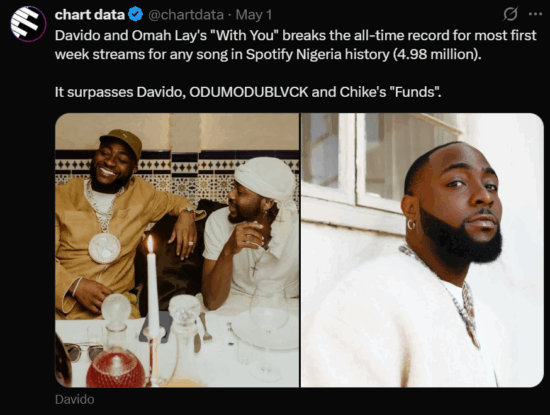Click the large round pendant necklace
Screen dimensions: 550x415
[x=105, y=248]
